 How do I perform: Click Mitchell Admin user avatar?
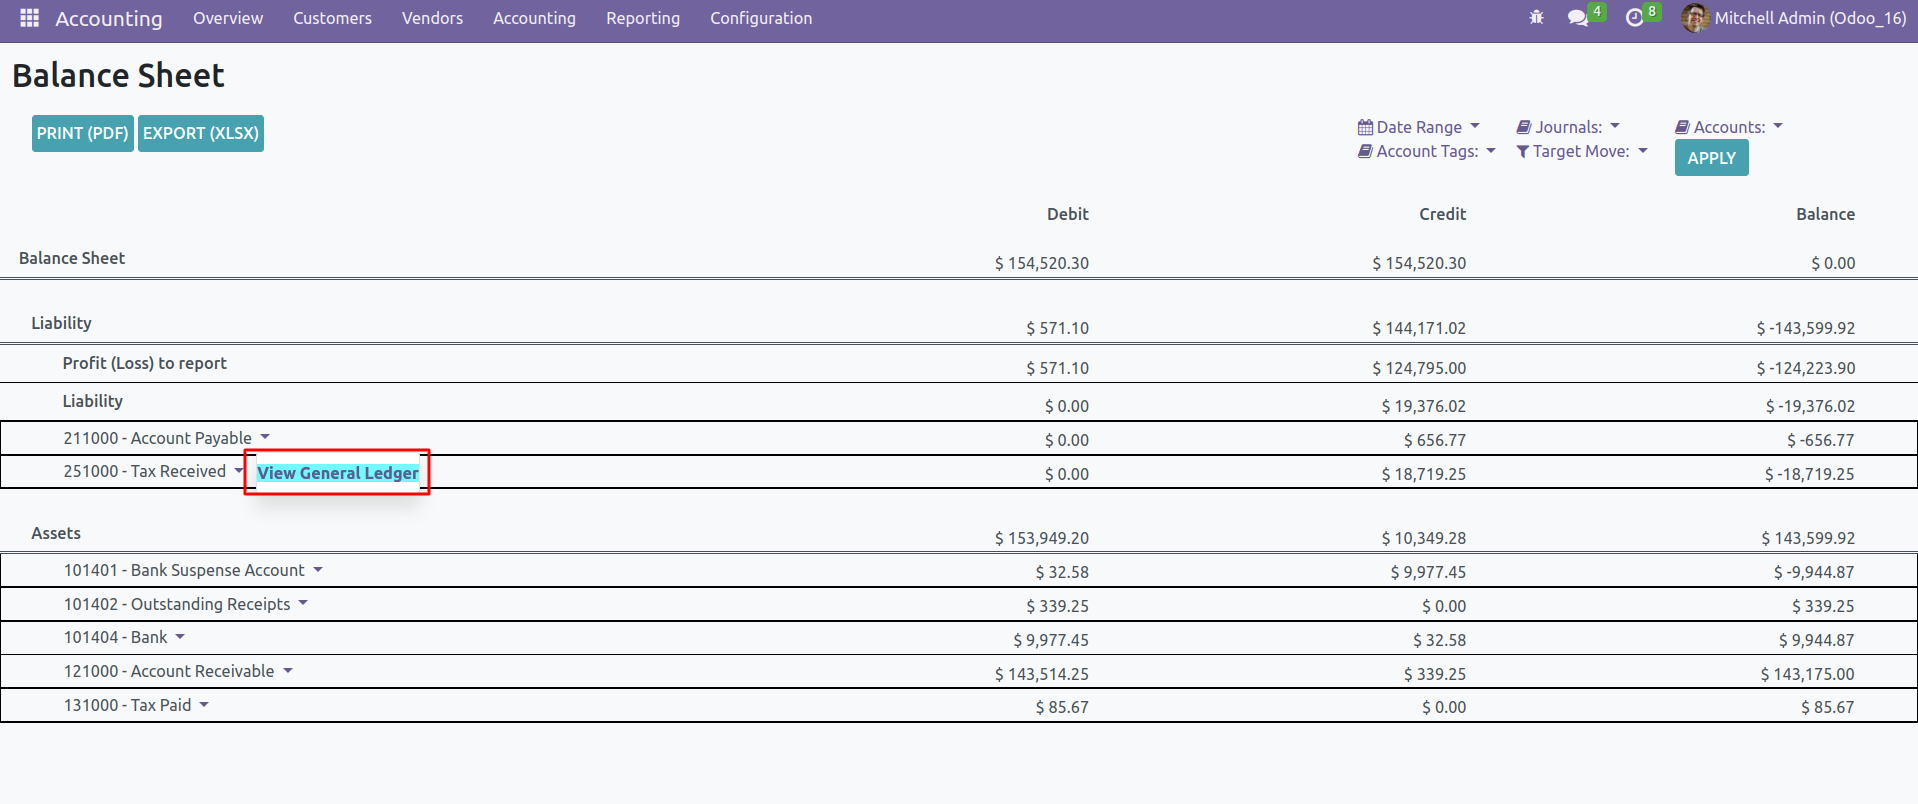click(x=1694, y=18)
